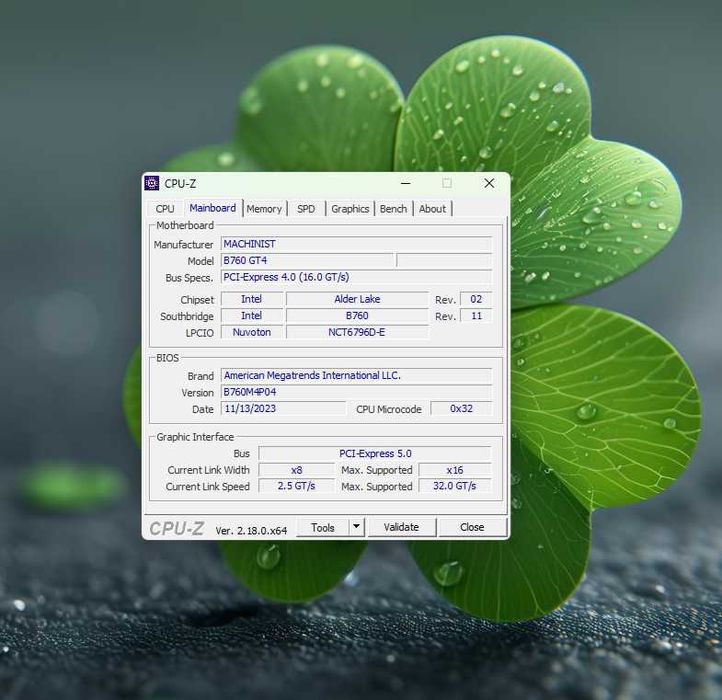Click the Southbridge B760 value

[x=357, y=315]
